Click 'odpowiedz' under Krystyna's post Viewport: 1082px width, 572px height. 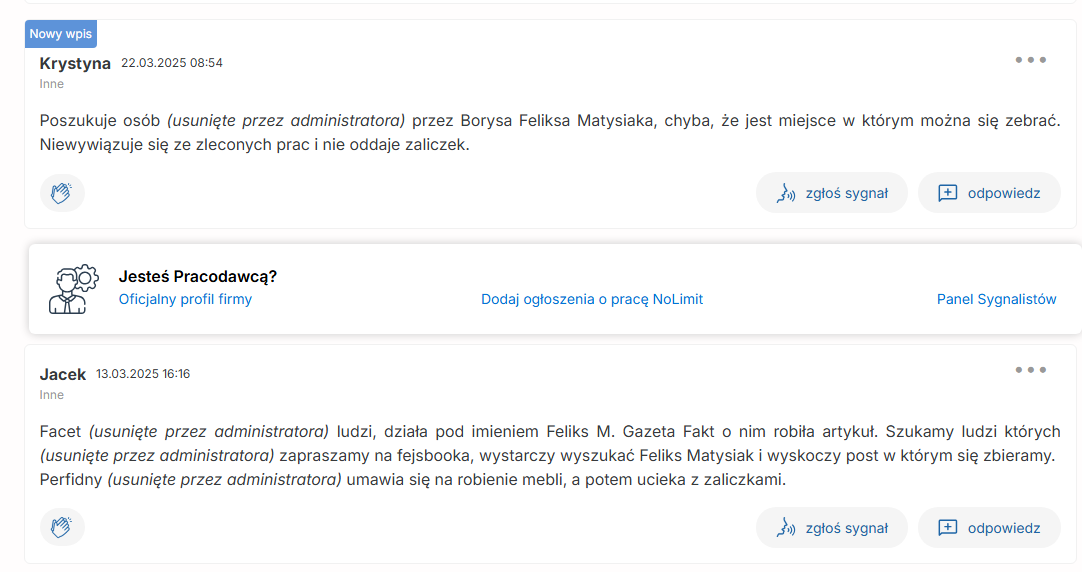tap(989, 193)
